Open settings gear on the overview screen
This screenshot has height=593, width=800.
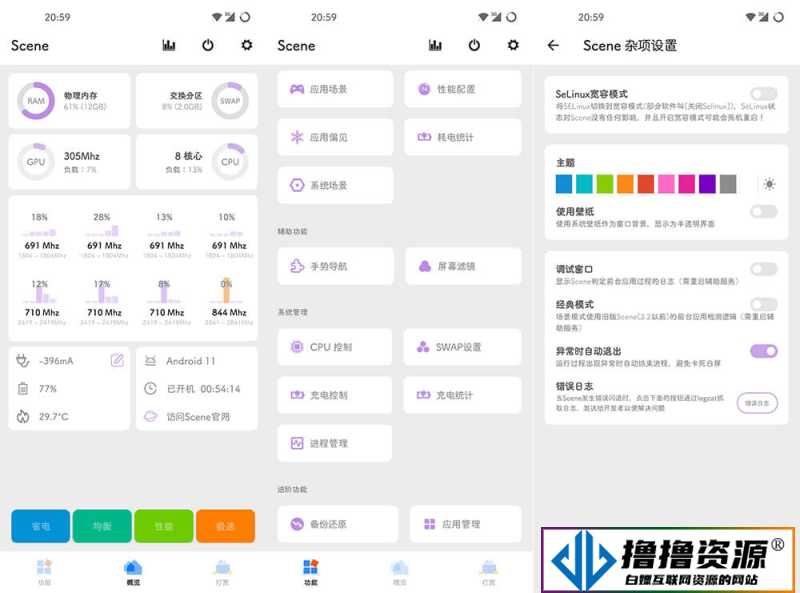coord(246,45)
